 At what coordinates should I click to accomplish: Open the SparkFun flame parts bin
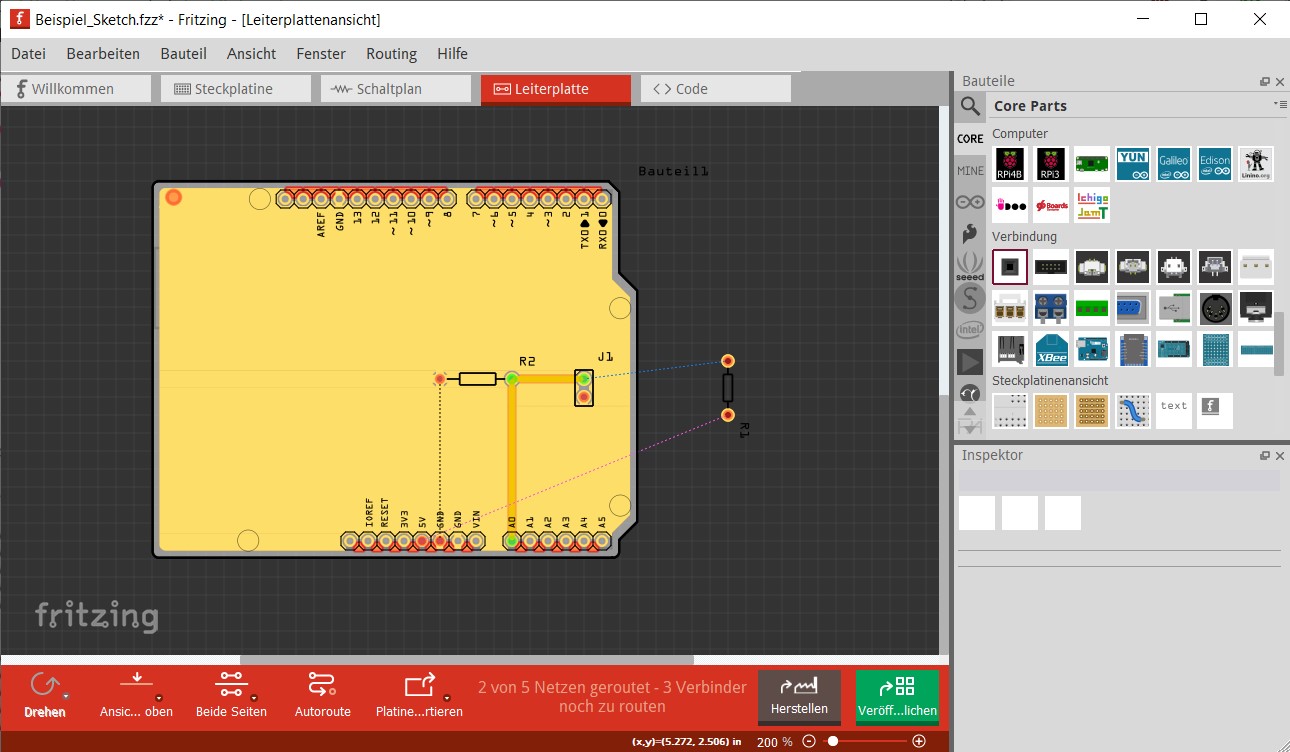tap(970, 234)
